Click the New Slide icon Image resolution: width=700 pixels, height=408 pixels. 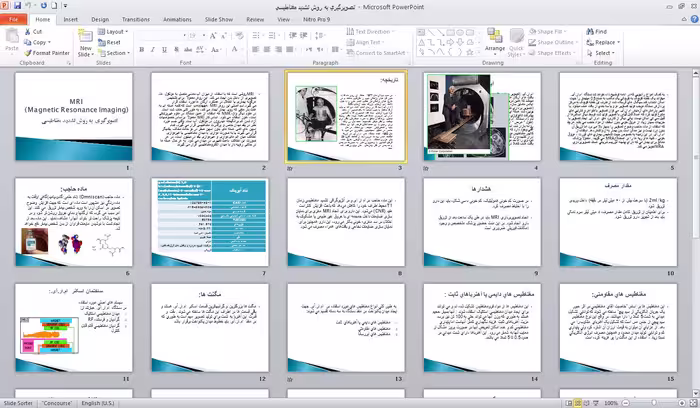click(85, 36)
